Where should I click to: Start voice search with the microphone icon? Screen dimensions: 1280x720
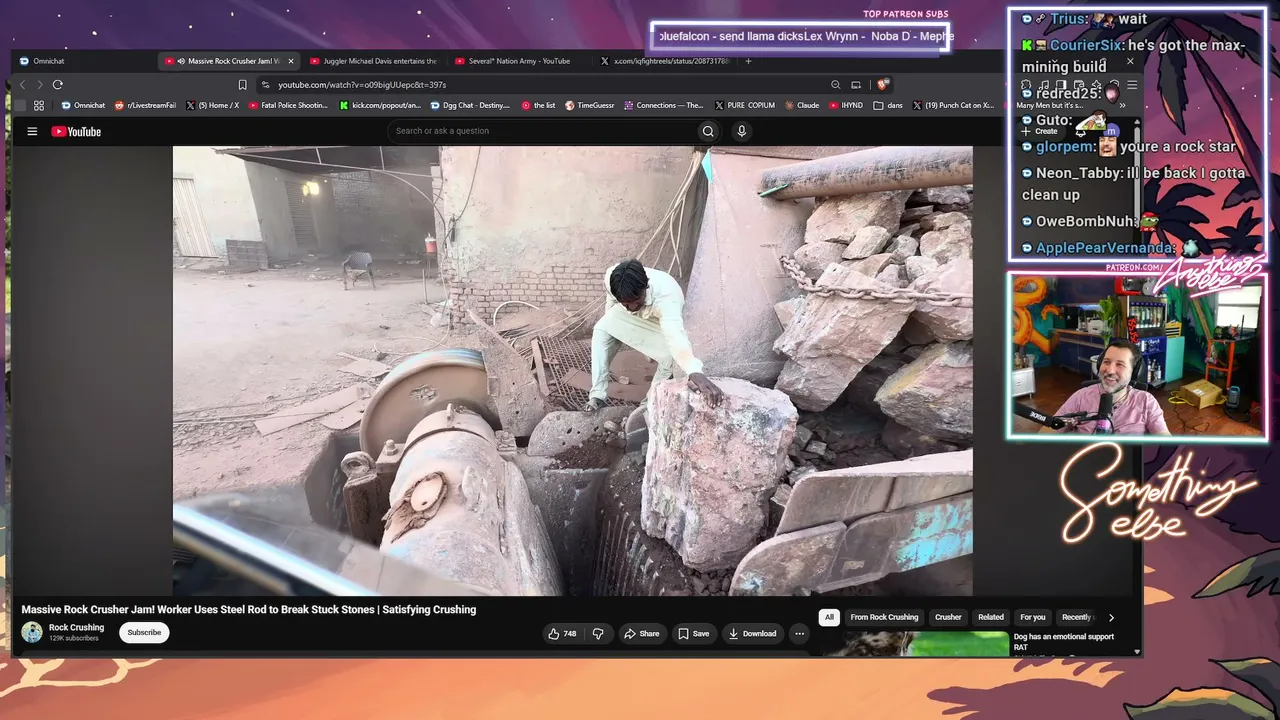coord(741,131)
